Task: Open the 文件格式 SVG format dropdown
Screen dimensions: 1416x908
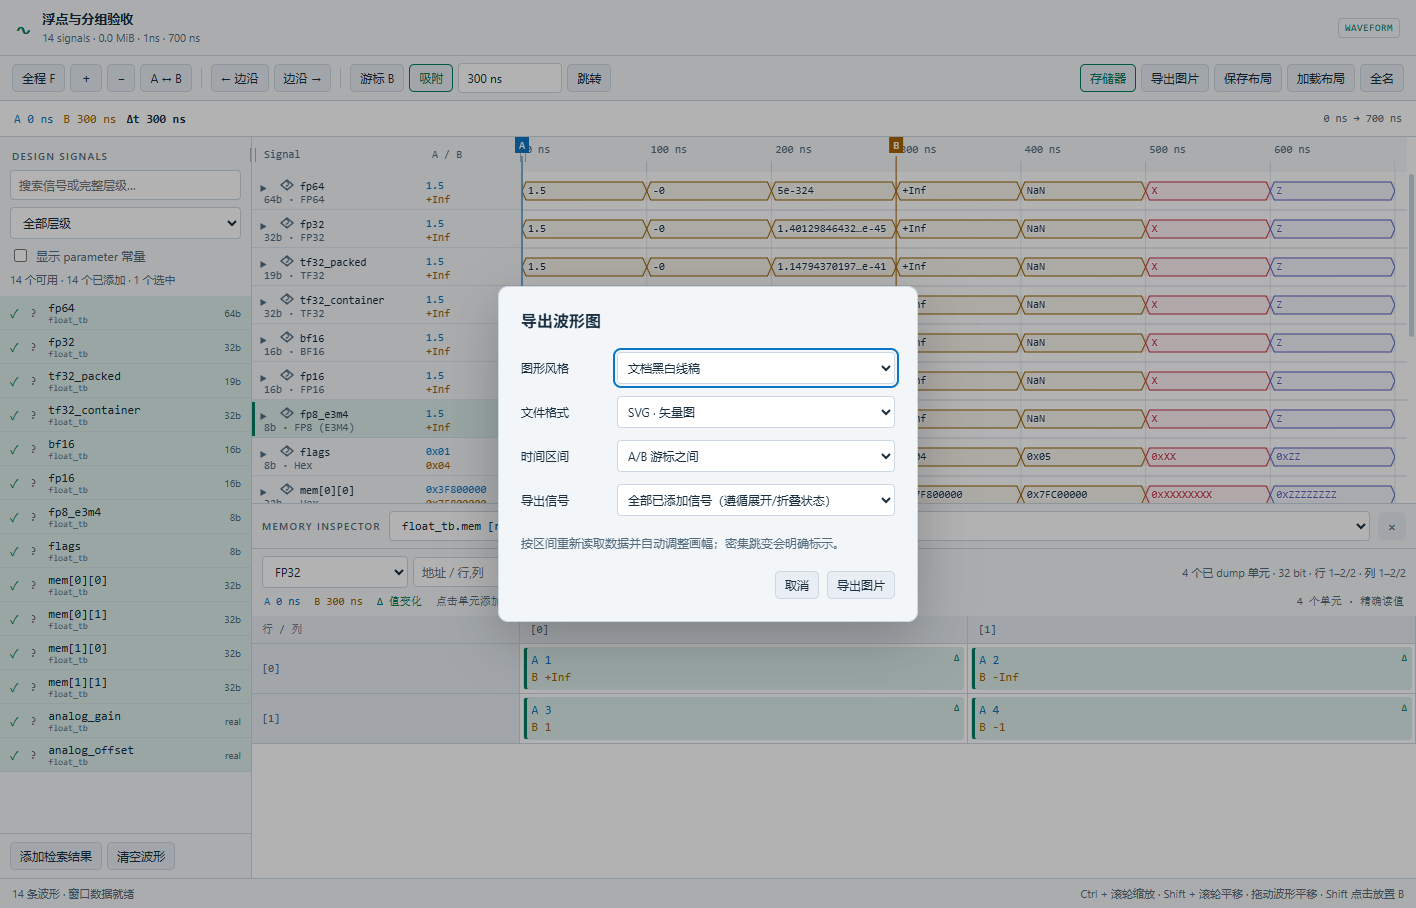Action: coord(756,412)
